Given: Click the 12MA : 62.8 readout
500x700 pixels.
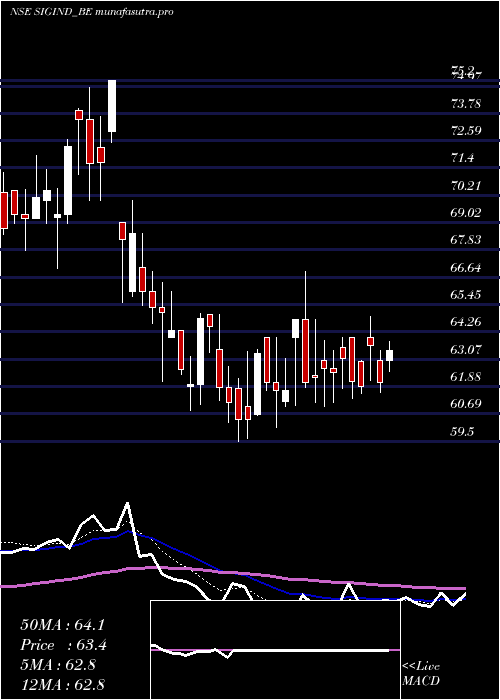Looking at the screenshot, I should [x=62, y=684].
